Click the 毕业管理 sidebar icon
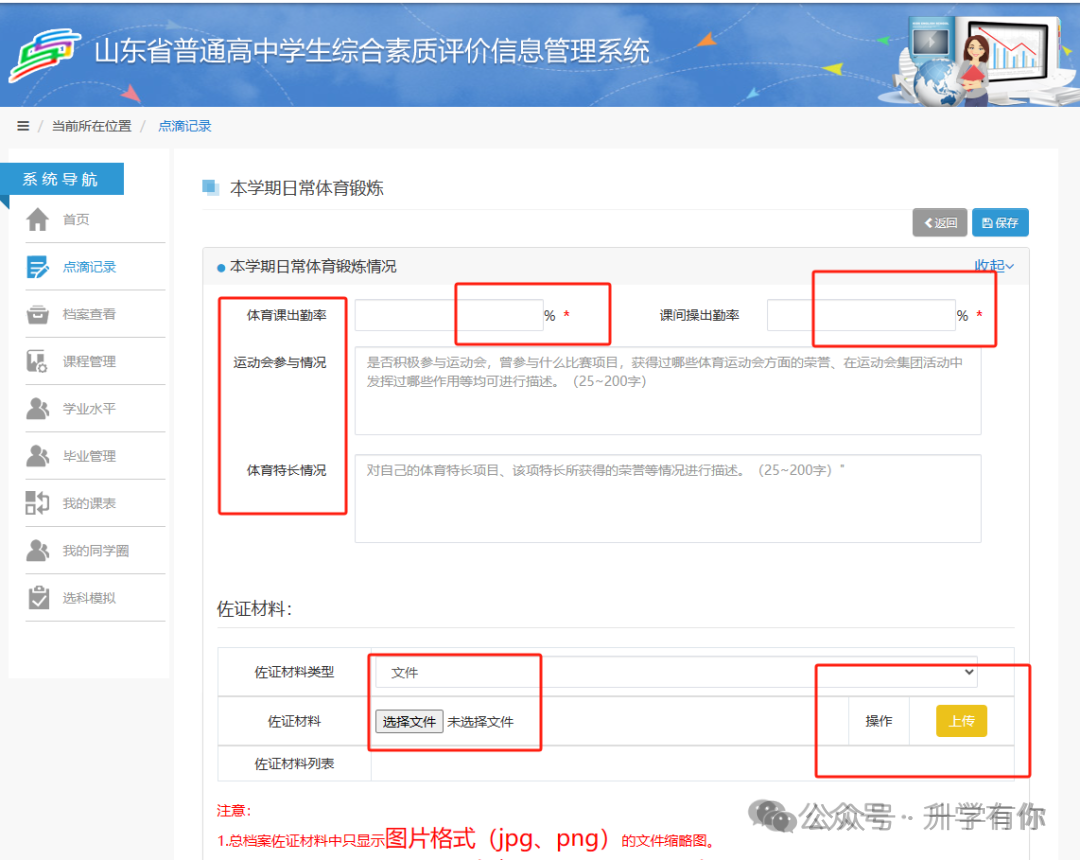This screenshot has width=1080, height=860. point(36,456)
